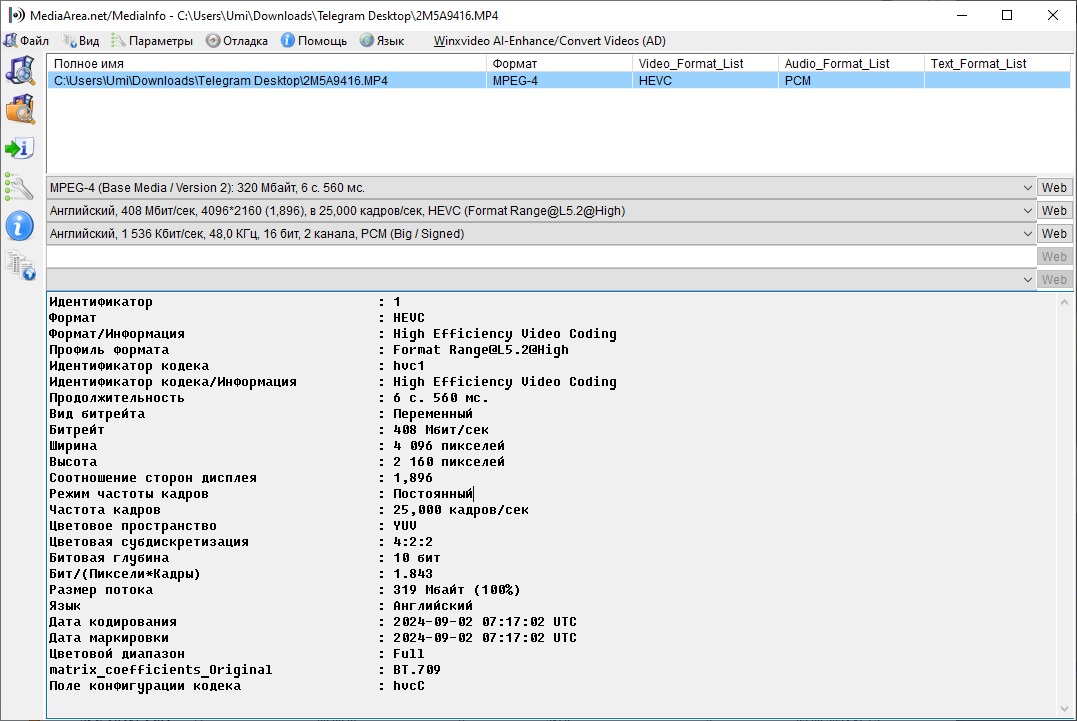Click the Полное имя column header
Image resolution: width=1077 pixels, height=721 pixels.
click(x=267, y=63)
